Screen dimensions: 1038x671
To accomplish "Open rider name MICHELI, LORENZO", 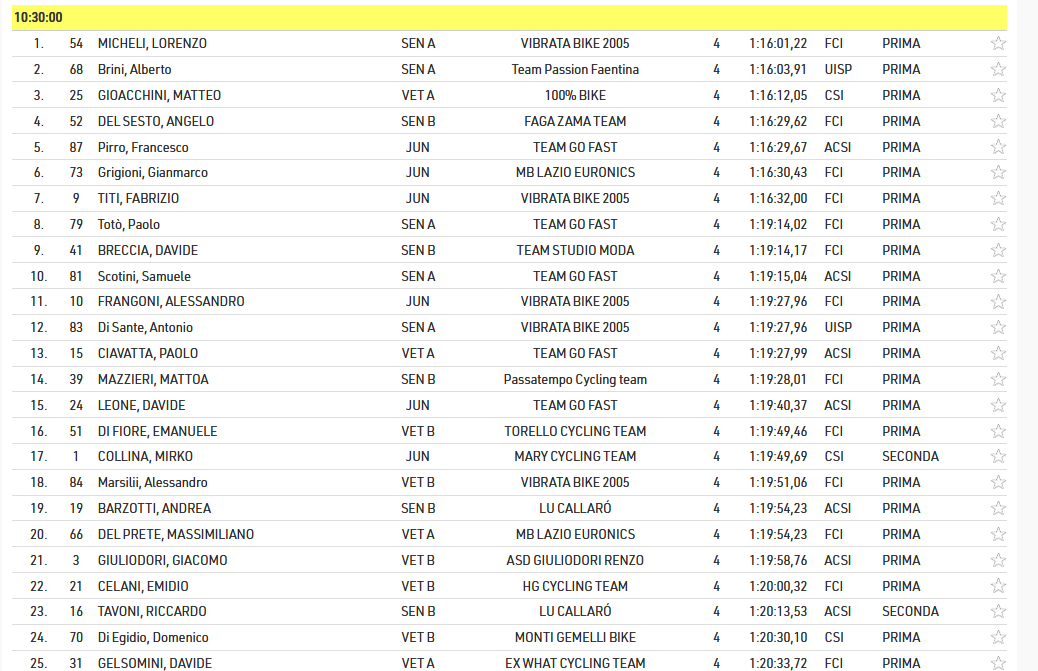I will (x=152, y=44).
